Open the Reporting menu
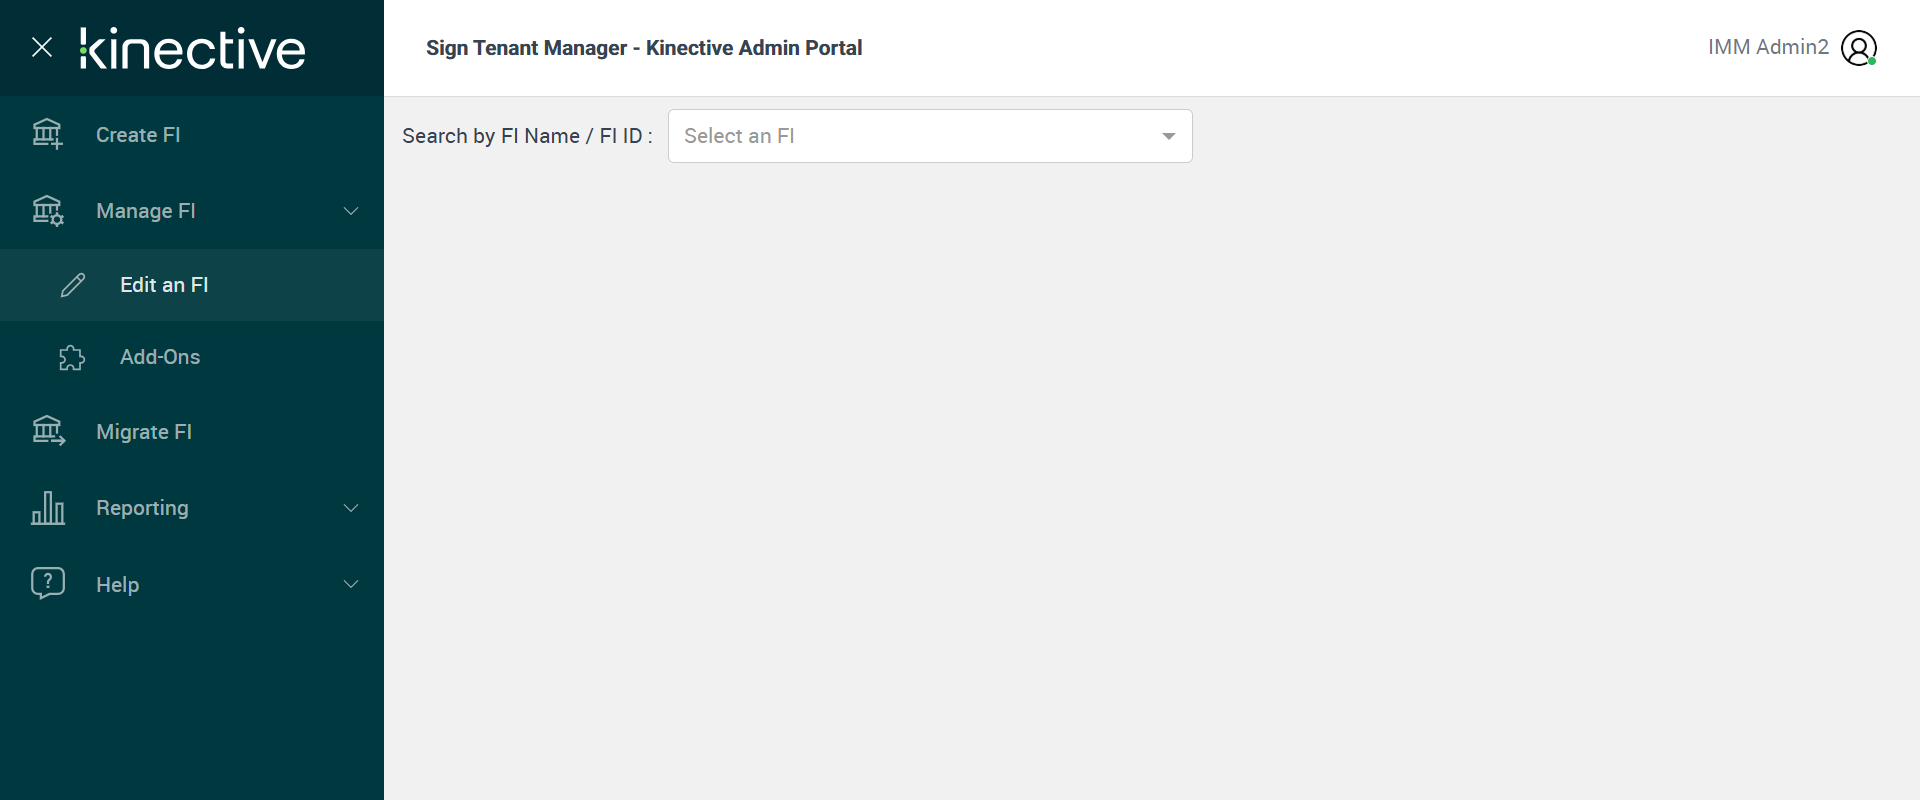This screenshot has height=800, width=1920. 192,508
